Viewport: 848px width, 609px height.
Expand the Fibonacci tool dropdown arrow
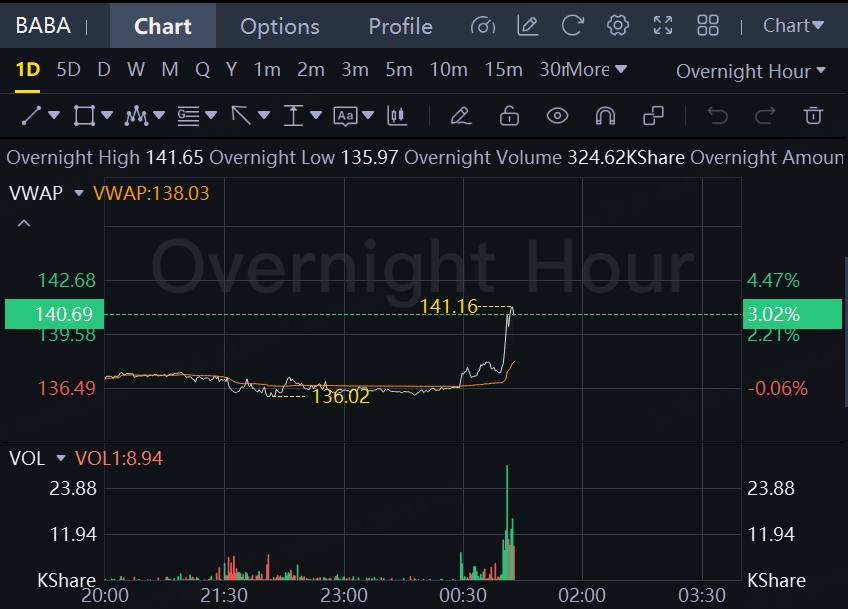(x=211, y=115)
